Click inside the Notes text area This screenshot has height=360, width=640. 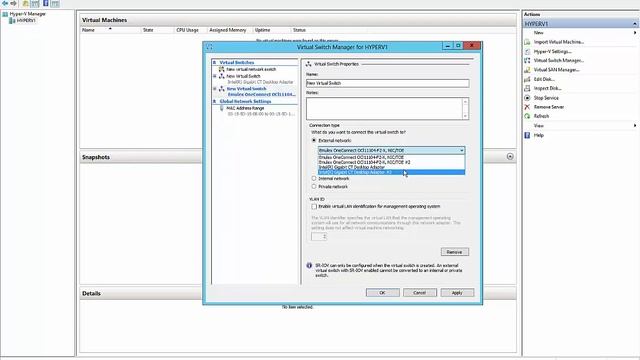(384, 109)
